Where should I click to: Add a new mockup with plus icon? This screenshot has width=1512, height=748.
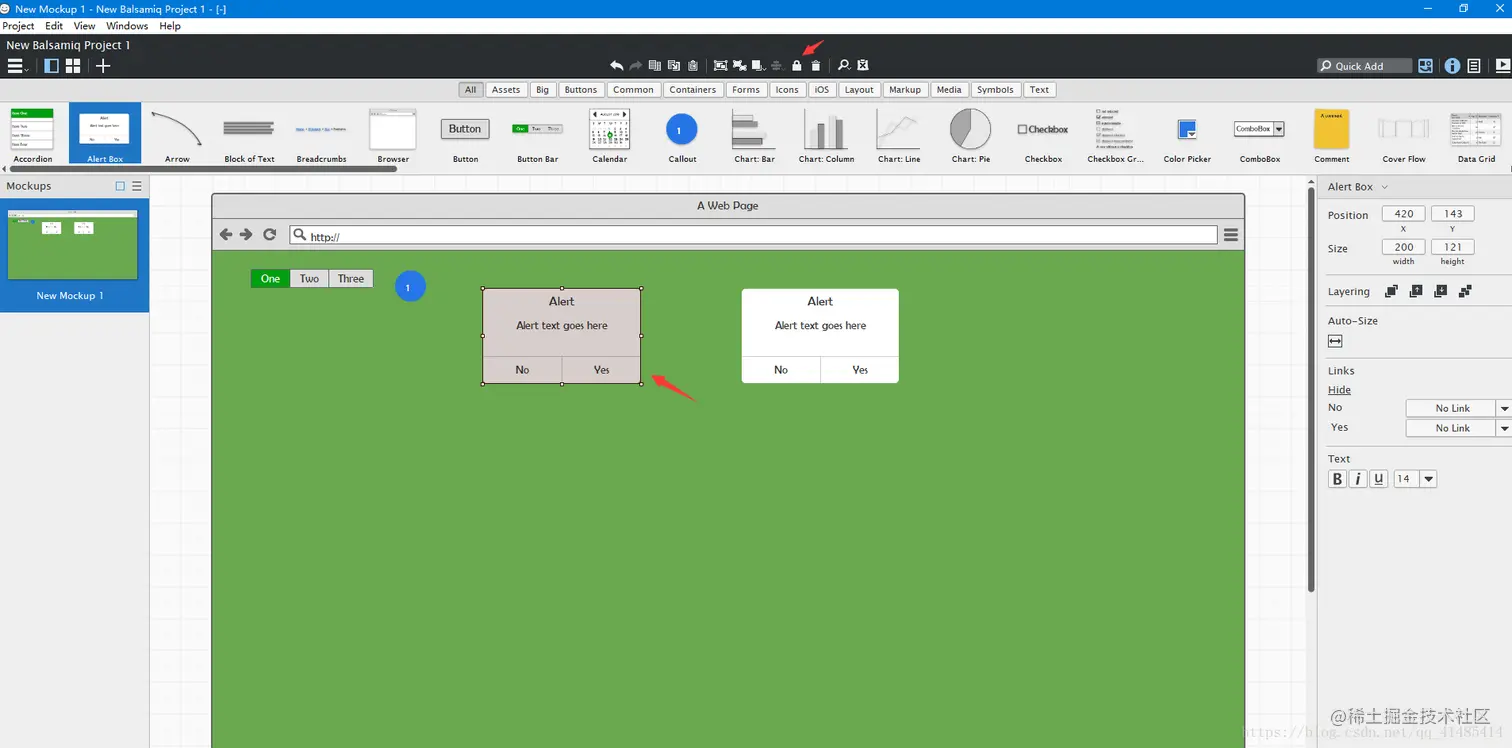pos(103,66)
